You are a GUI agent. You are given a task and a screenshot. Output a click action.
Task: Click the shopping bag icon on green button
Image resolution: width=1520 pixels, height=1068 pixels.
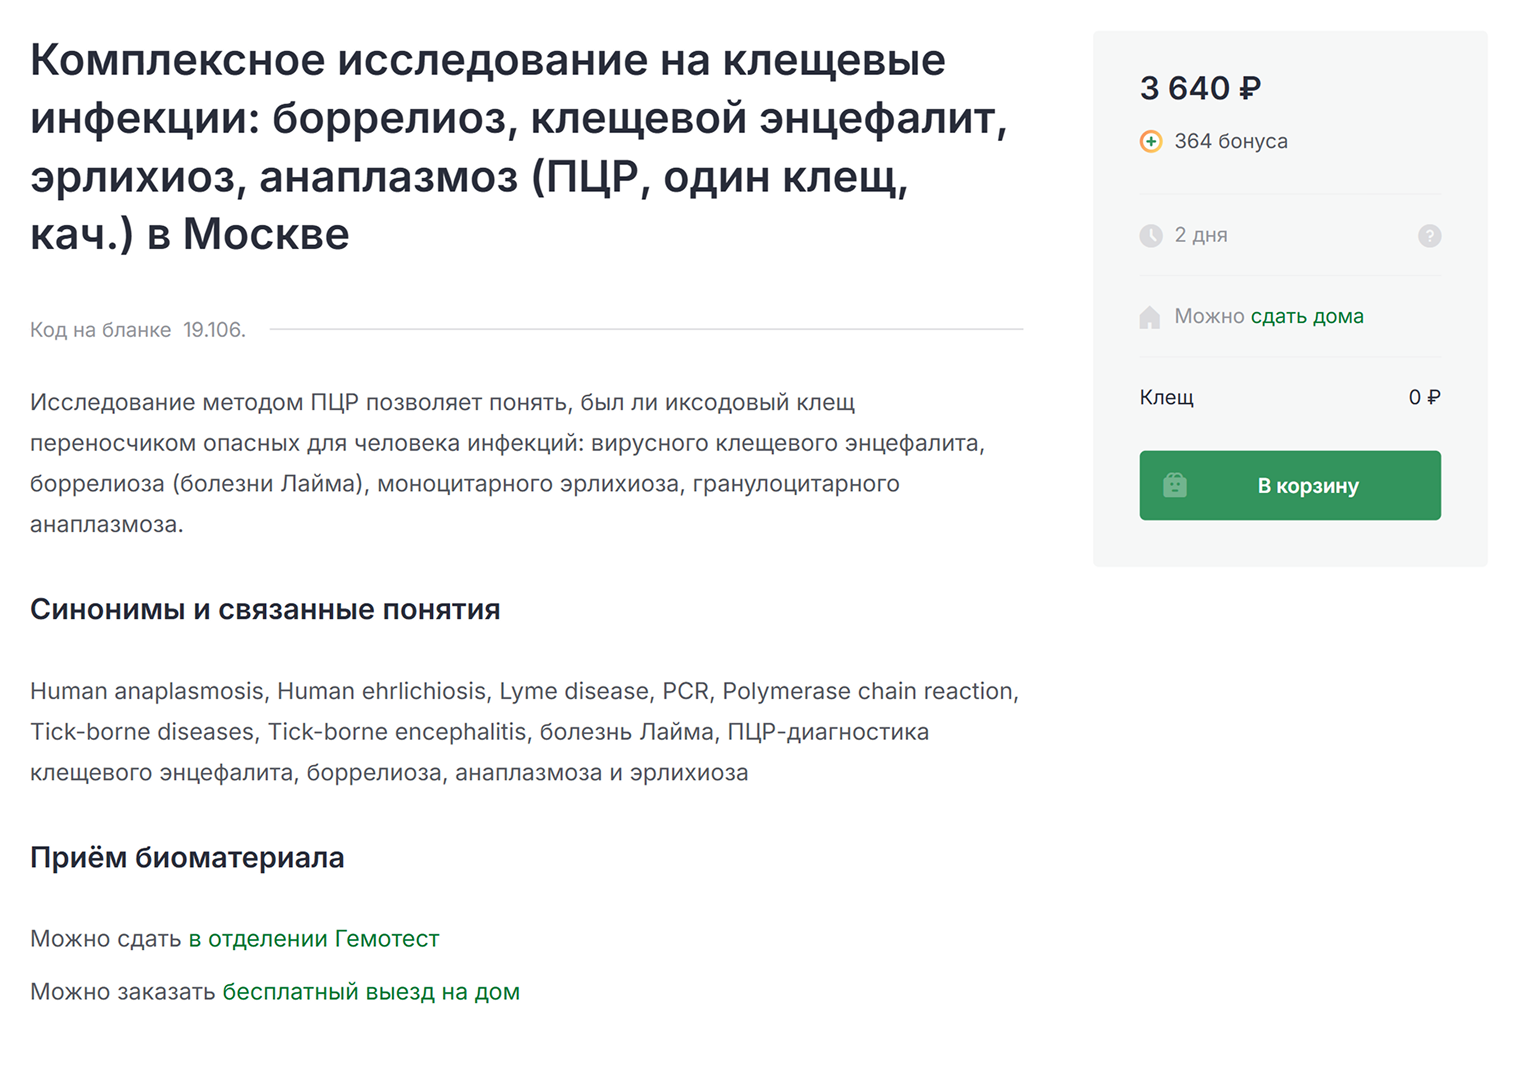pyautogui.click(x=1175, y=485)
